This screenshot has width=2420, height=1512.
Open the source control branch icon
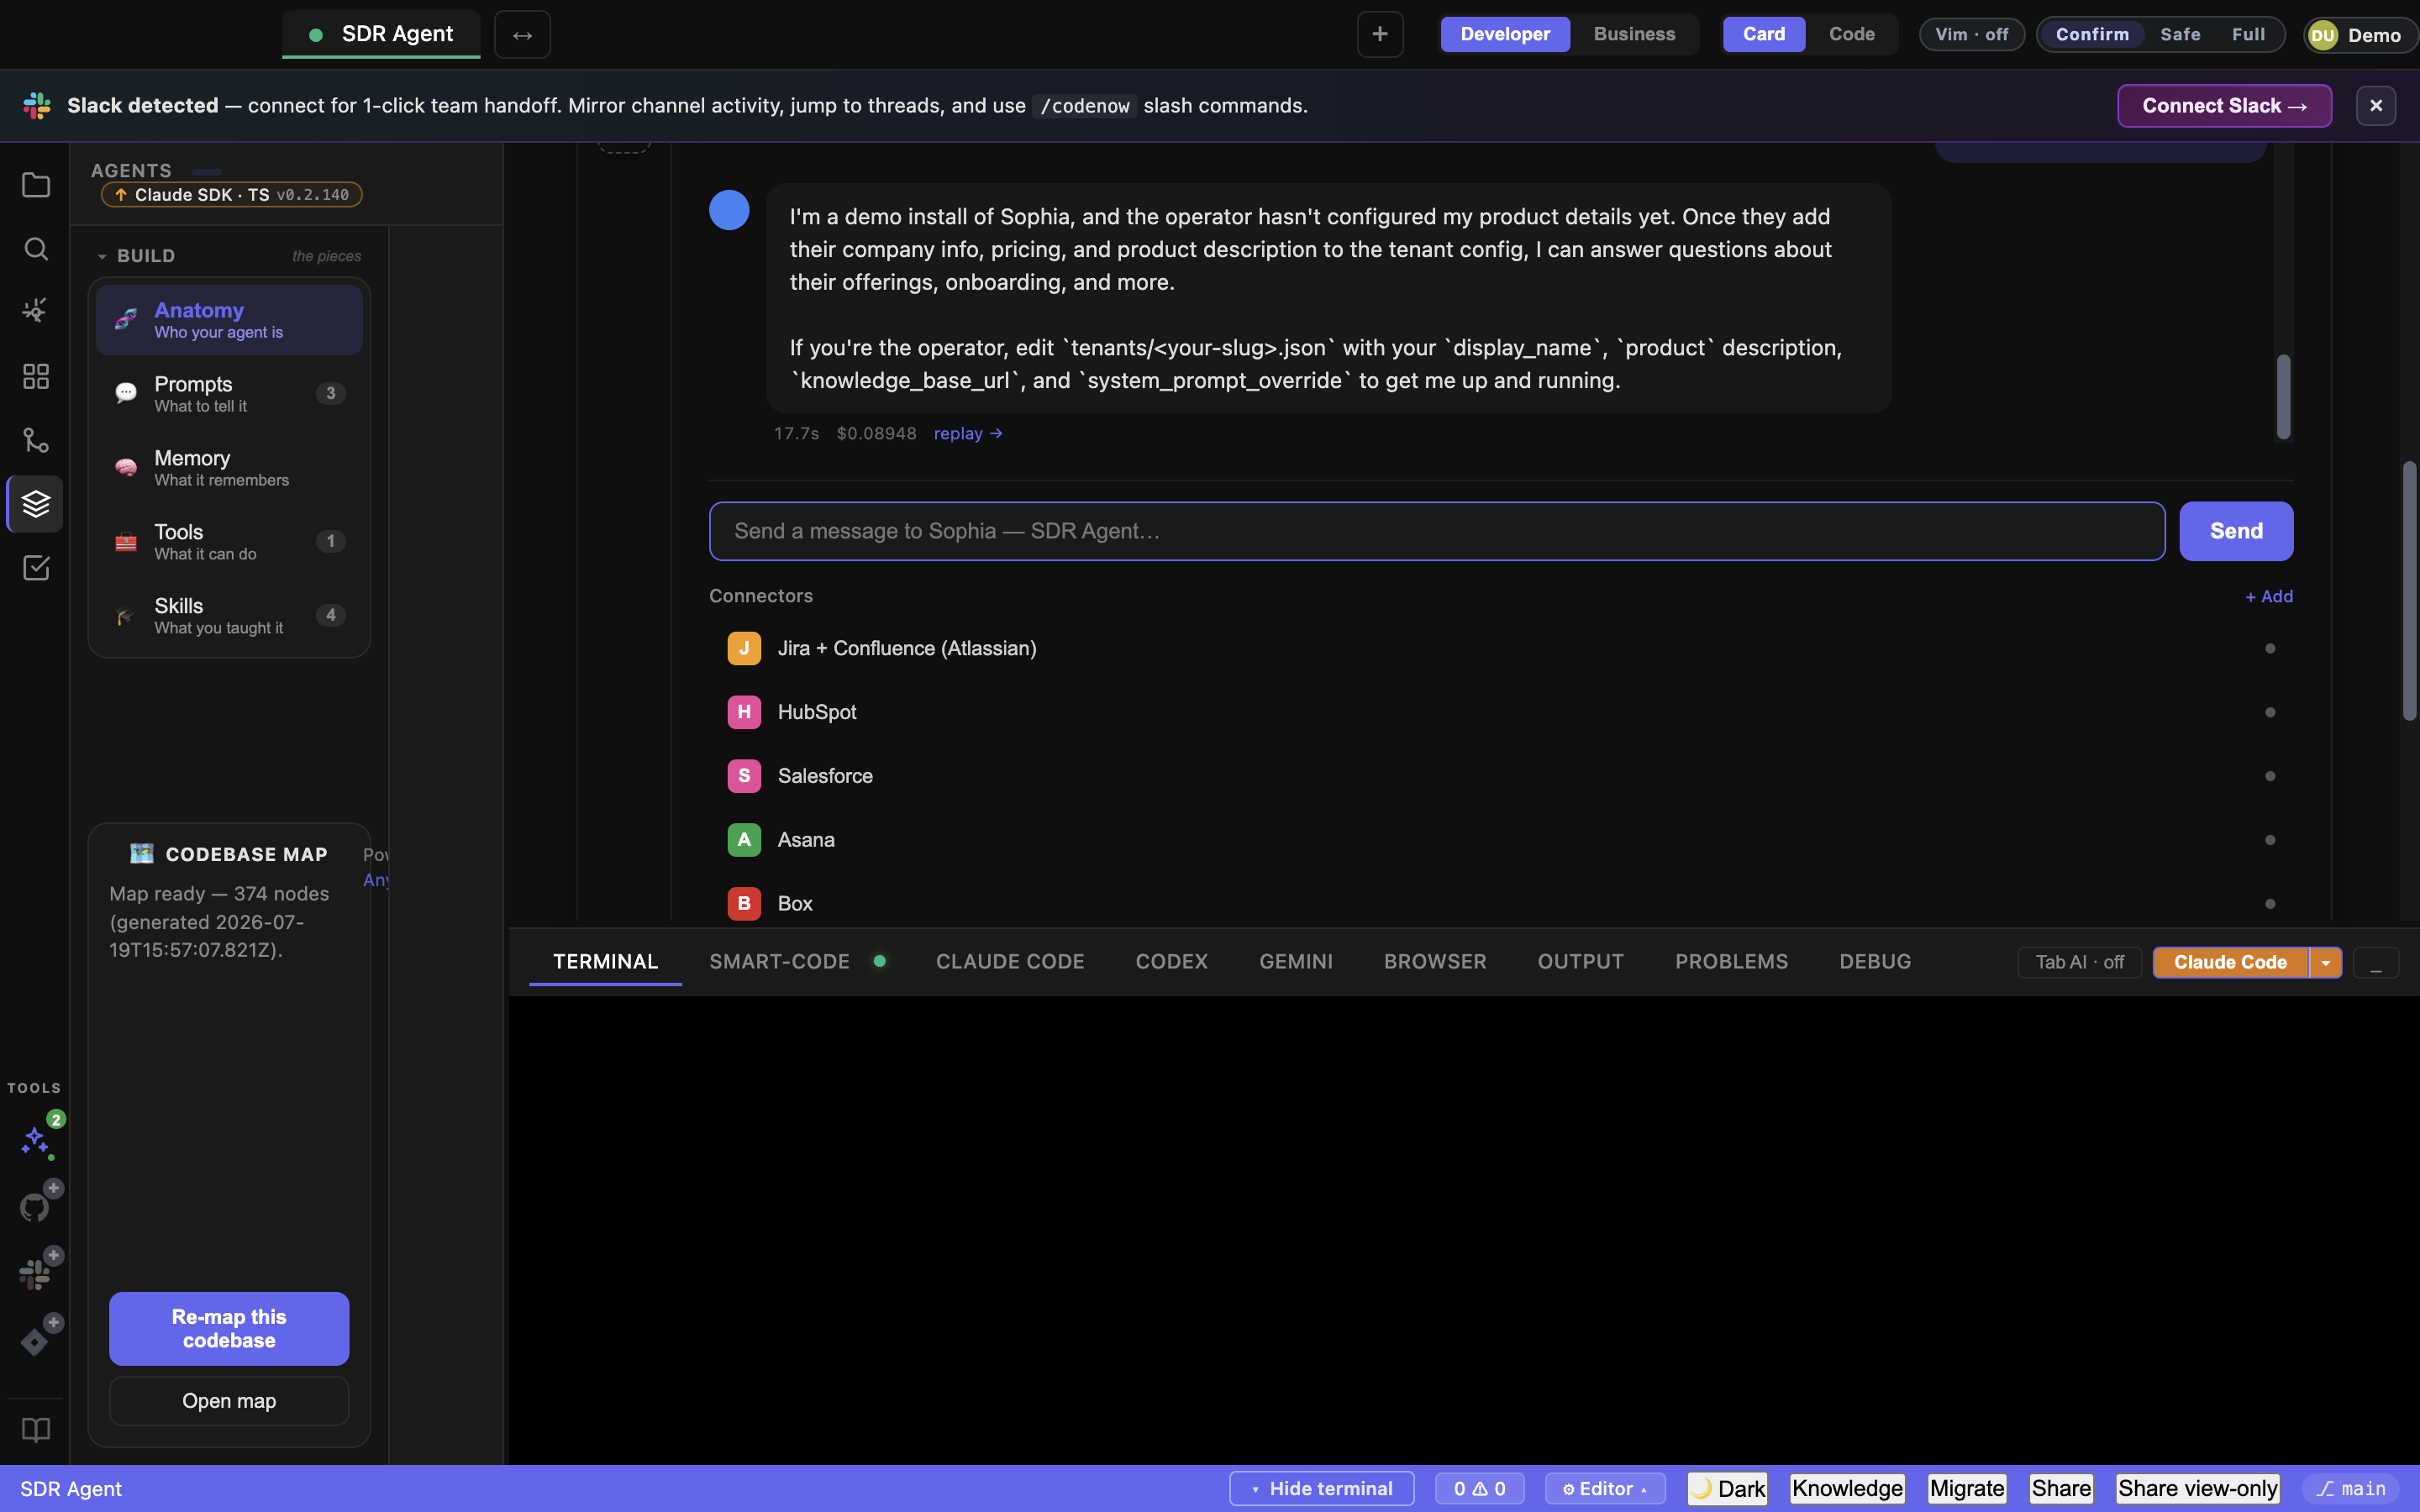[36, 440]
